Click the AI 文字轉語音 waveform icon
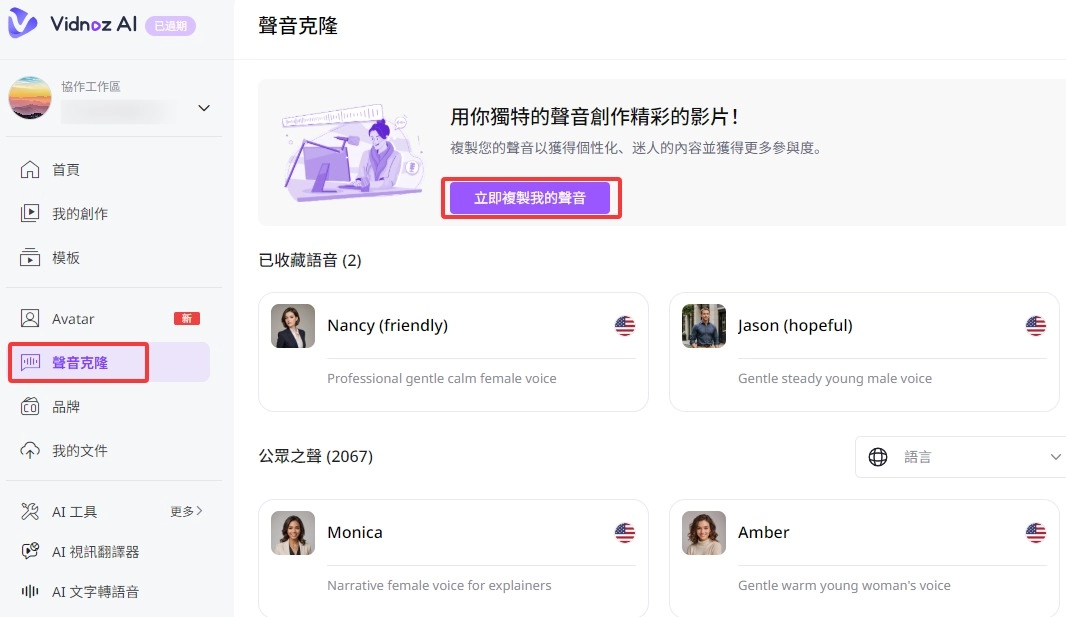1066x617 pixels. tap(31, 592)
